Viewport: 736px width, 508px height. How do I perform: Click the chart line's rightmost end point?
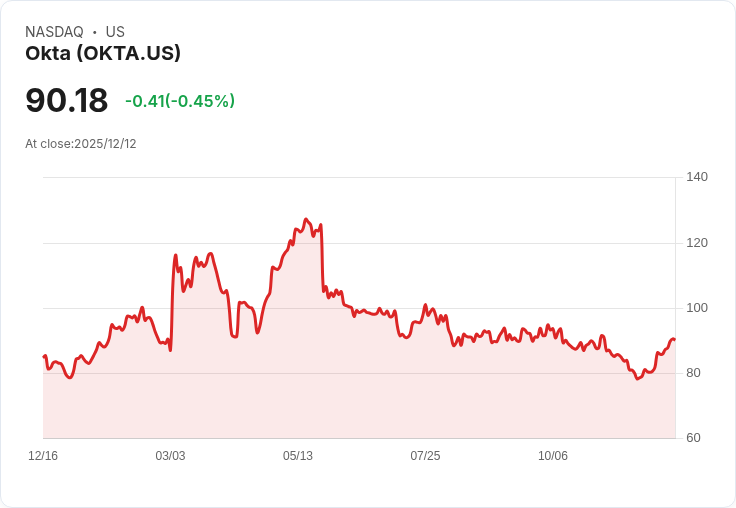tap(675, 339)
